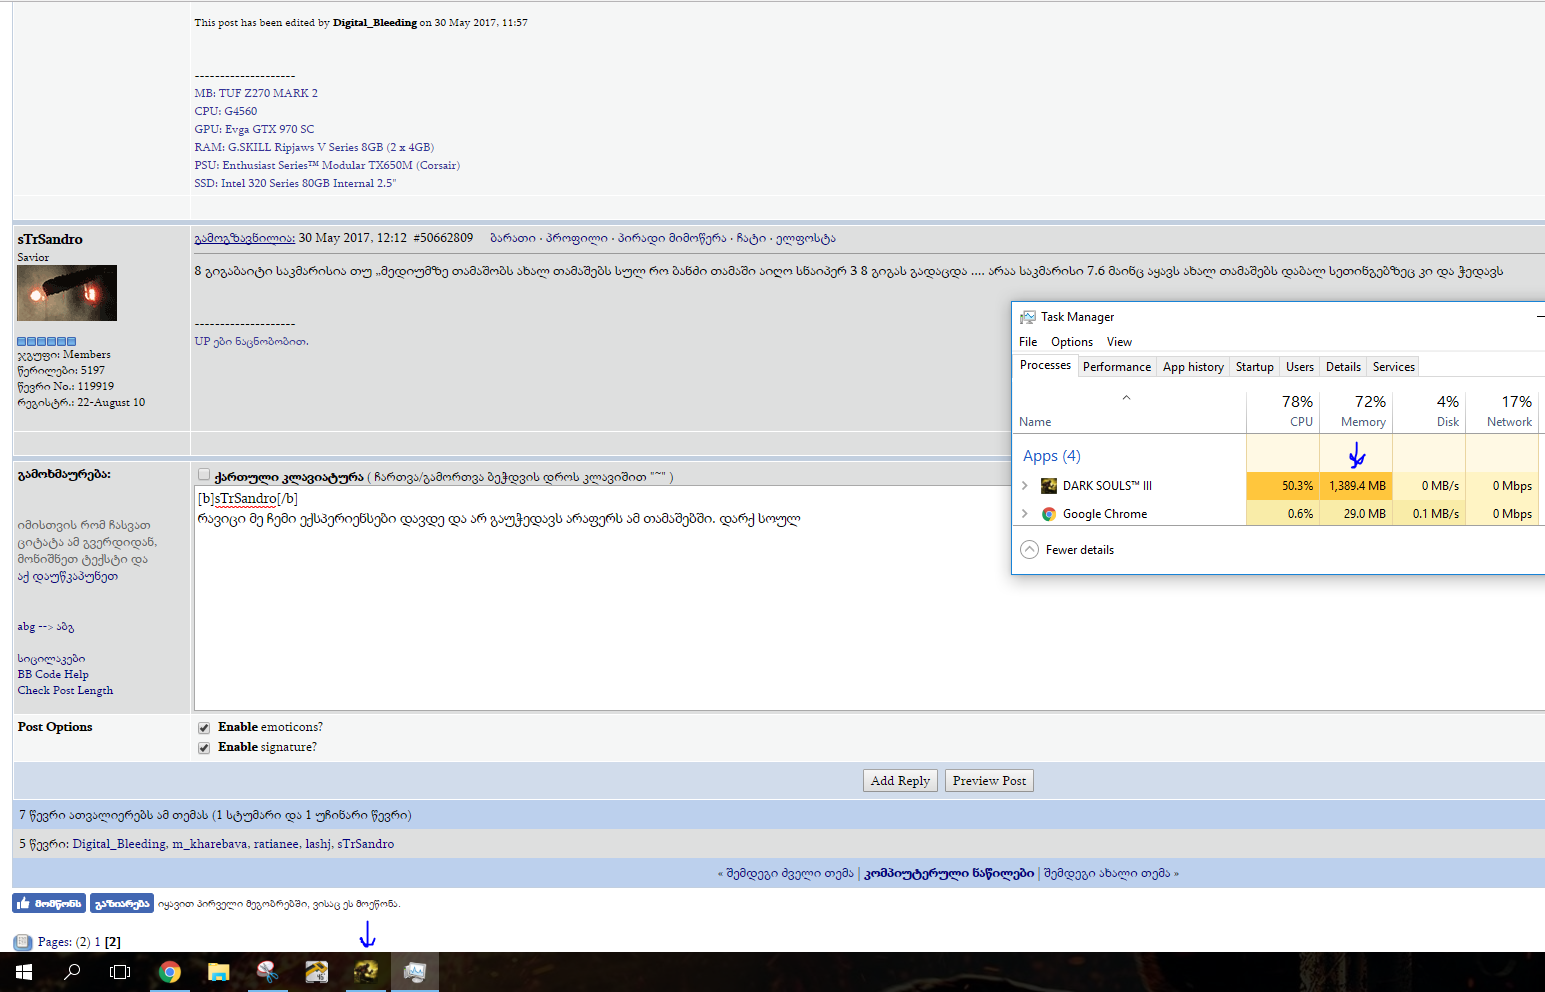Open Google Chrome from the taskbar

point(170,972)
